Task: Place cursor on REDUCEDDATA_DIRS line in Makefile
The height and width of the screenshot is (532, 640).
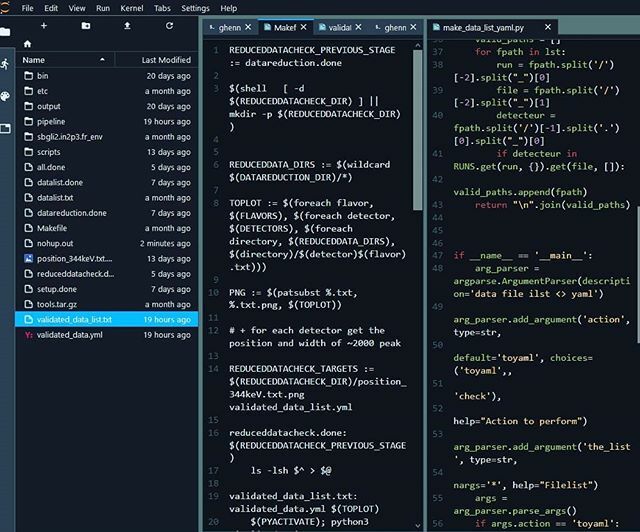Action: coord(309,165)
